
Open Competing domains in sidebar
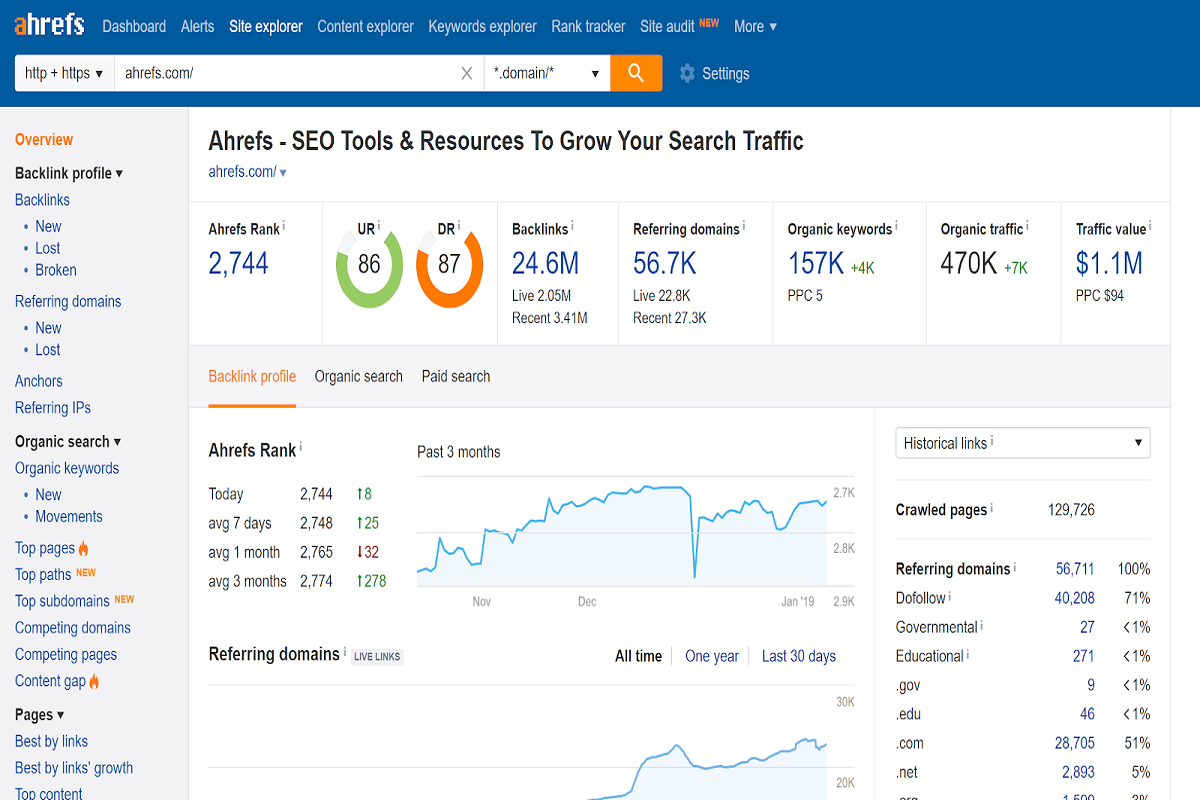[x=73, y=628]
